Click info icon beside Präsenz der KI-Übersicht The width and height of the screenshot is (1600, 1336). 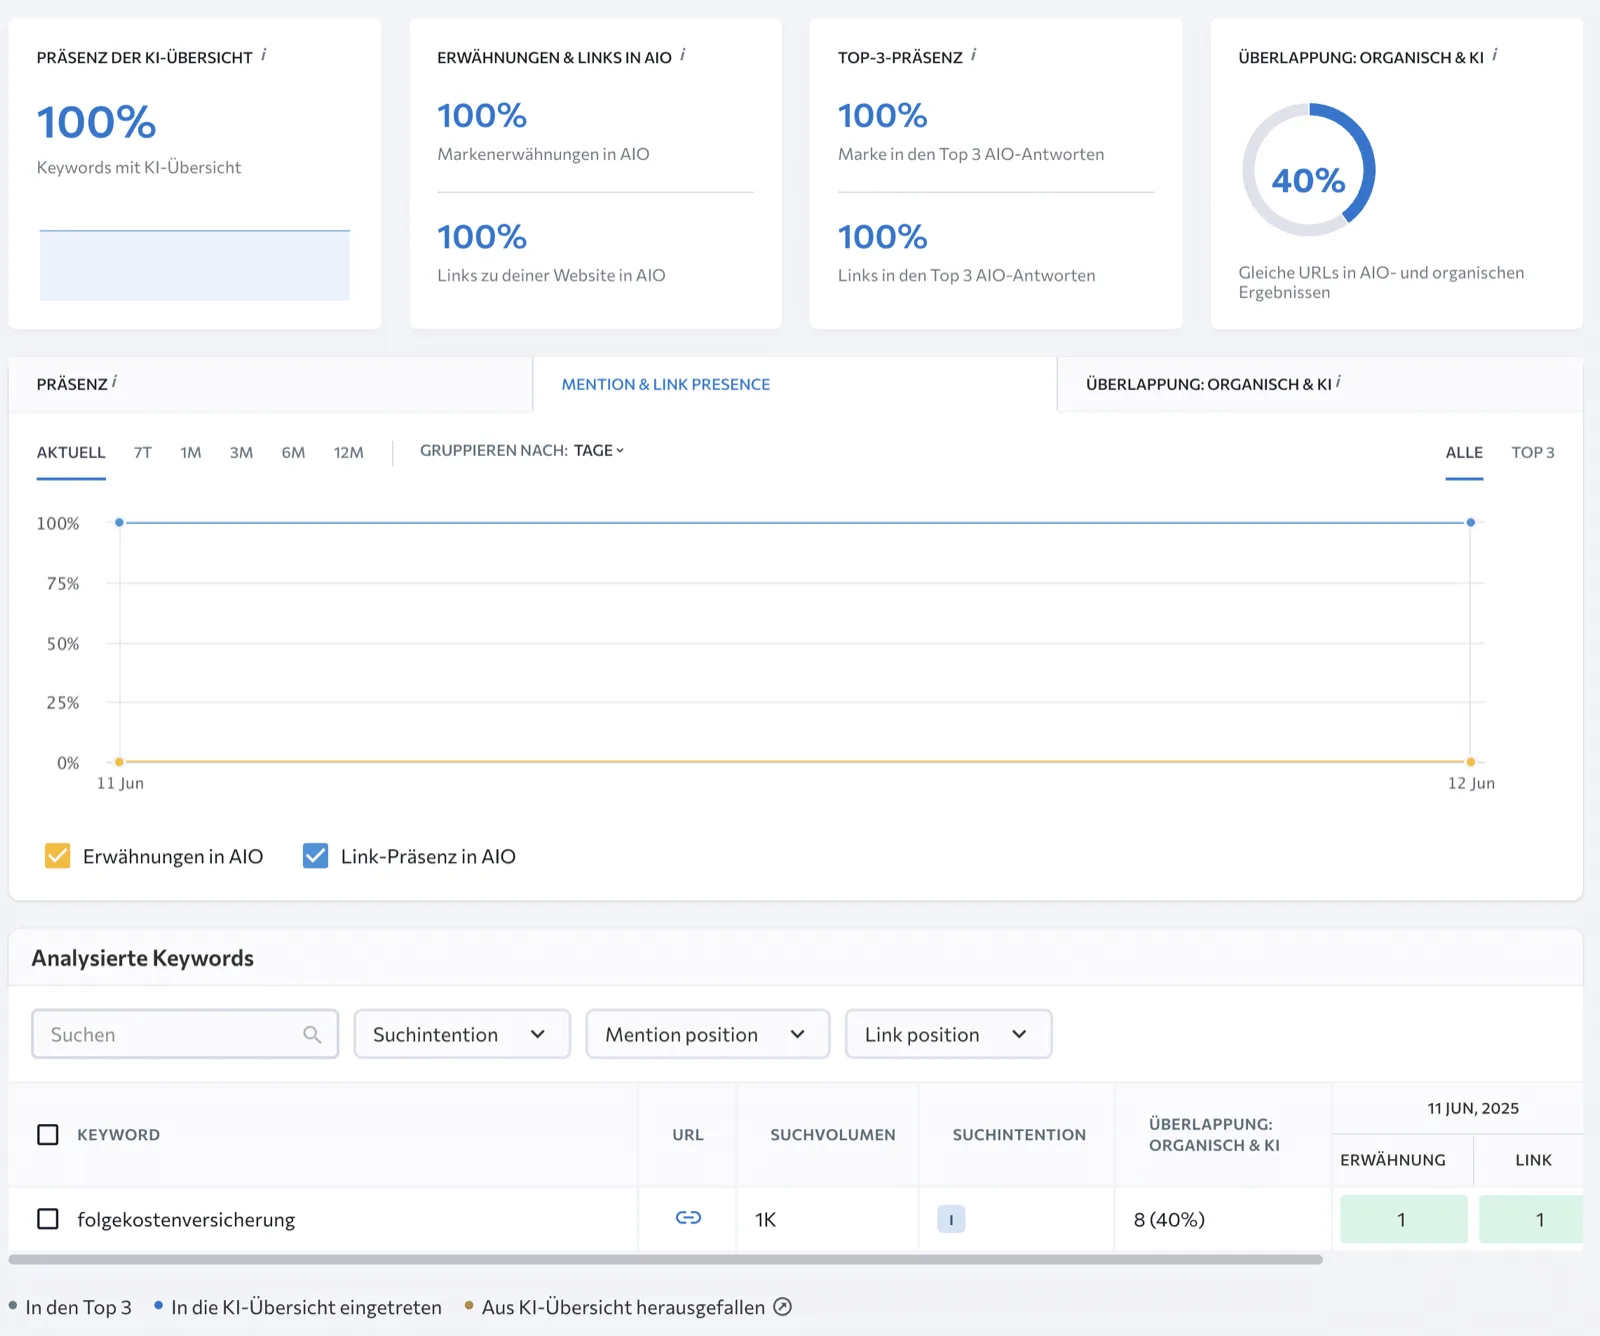pos(264,55)
